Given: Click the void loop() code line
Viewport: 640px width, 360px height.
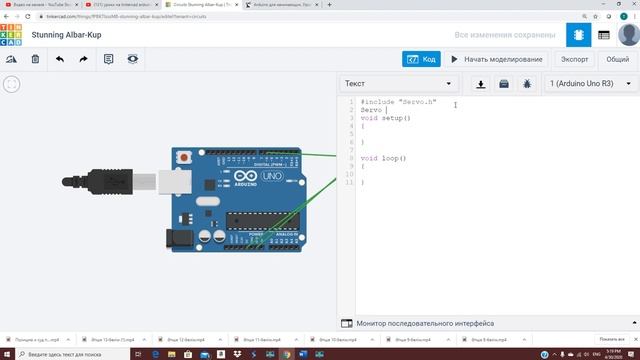Looking at the screenshot, I should (x=383, y=158).
